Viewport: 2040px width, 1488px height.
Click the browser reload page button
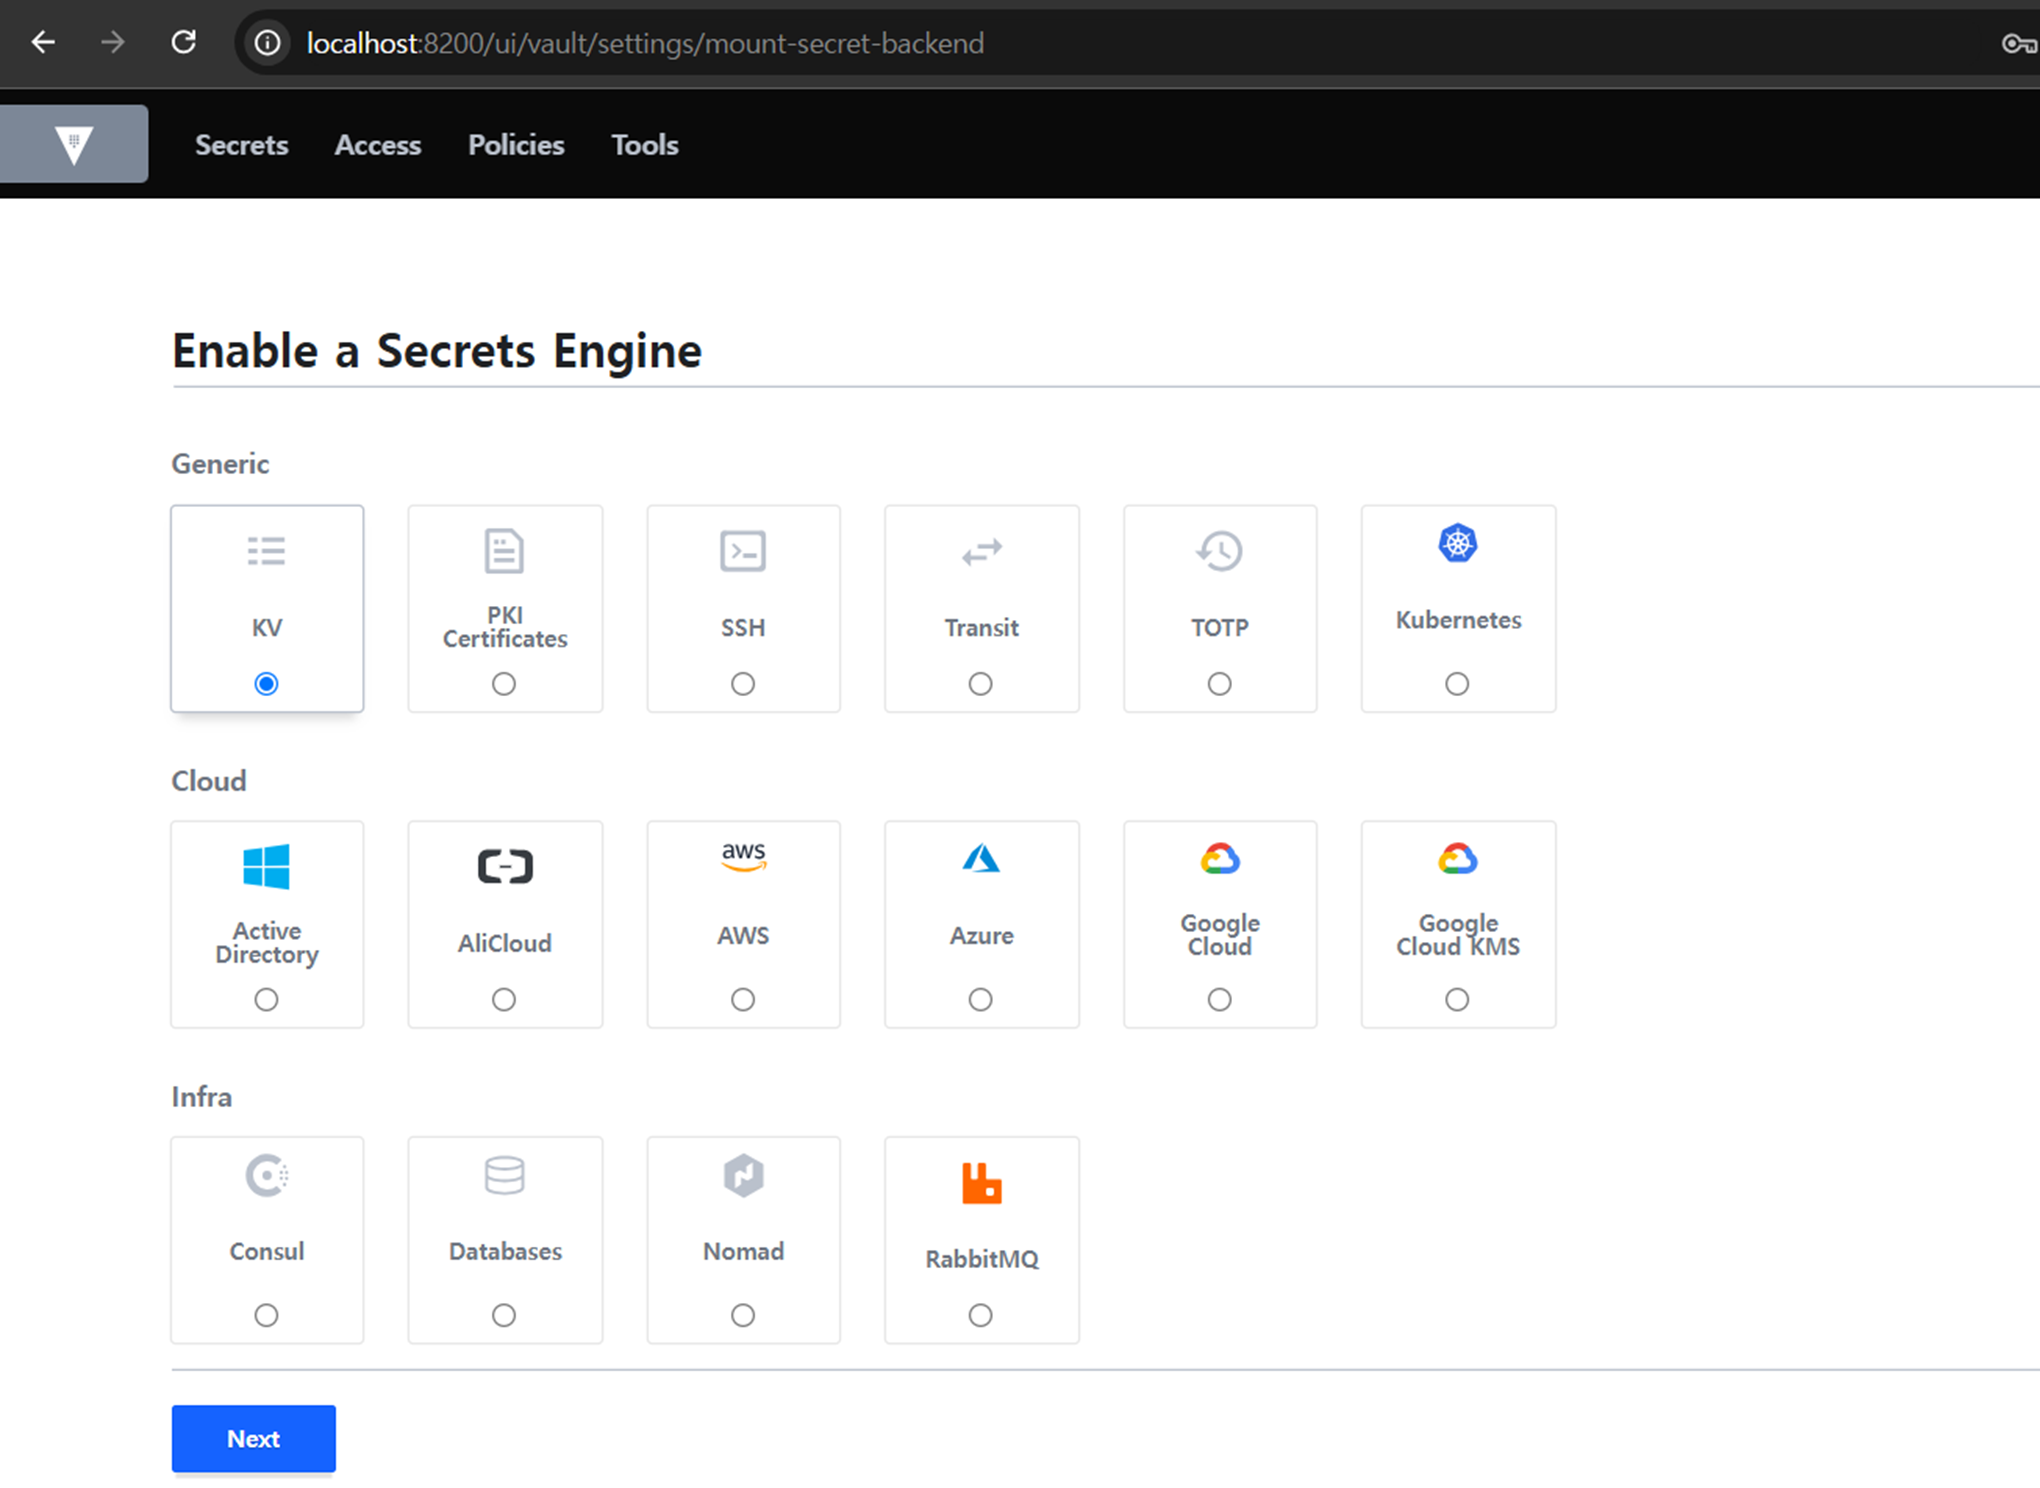[x=183, y=42]
